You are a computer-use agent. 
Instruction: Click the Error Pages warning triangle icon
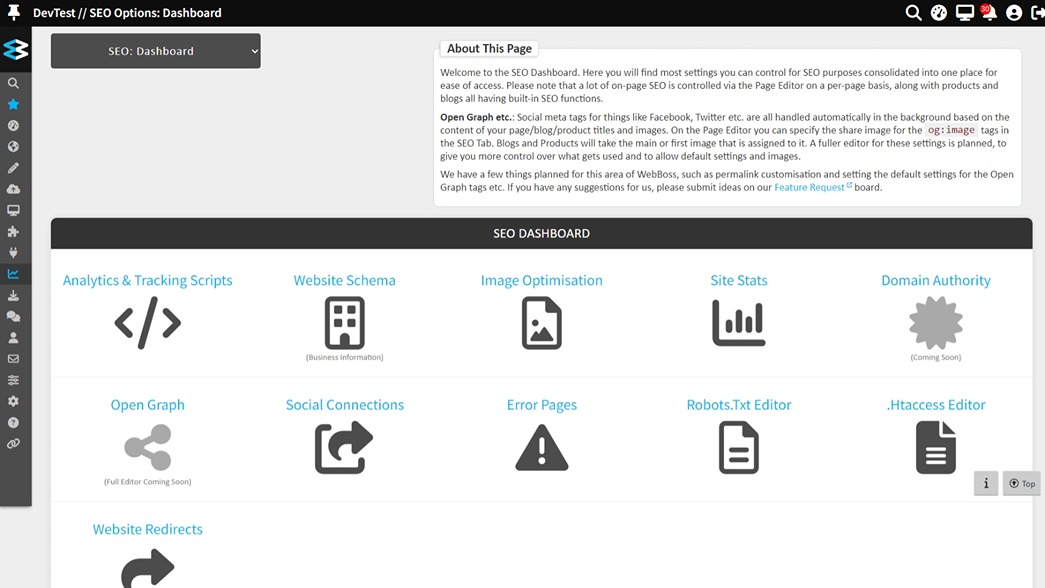pos(542,446)
